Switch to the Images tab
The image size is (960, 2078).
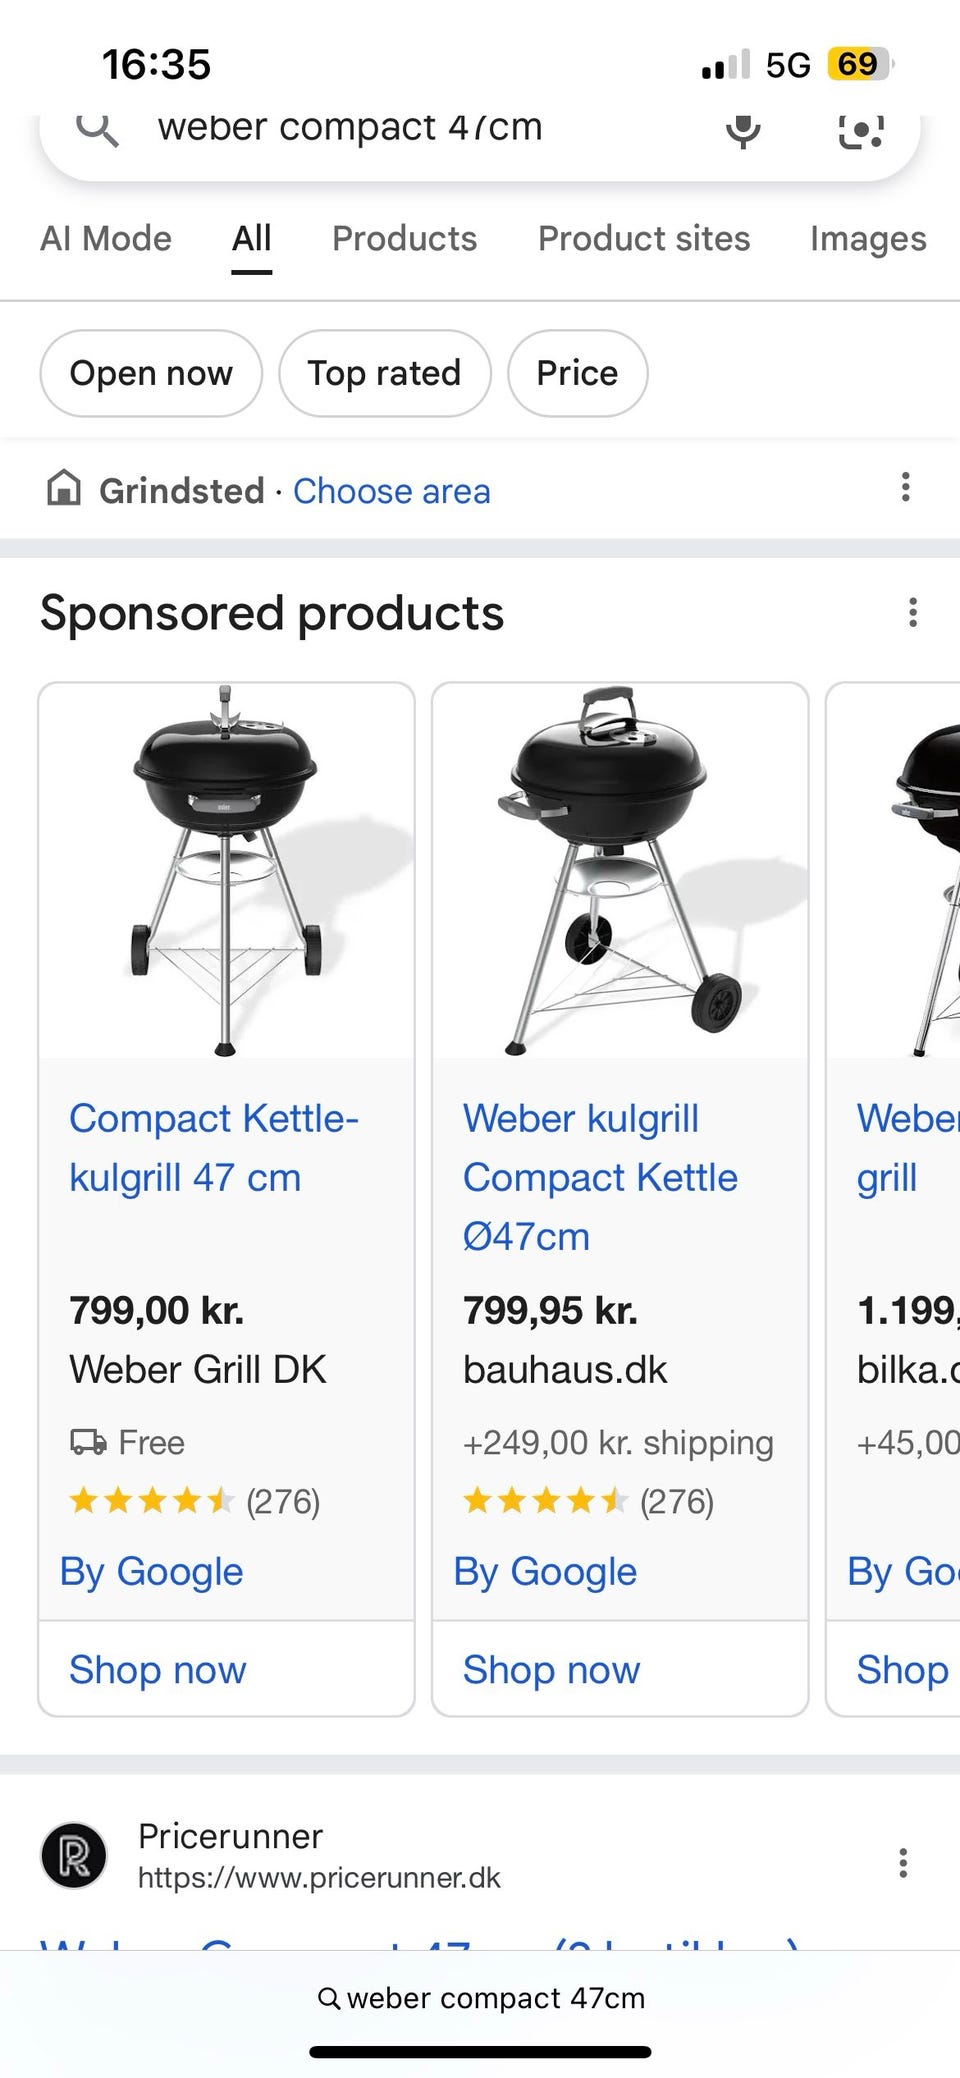867,239
